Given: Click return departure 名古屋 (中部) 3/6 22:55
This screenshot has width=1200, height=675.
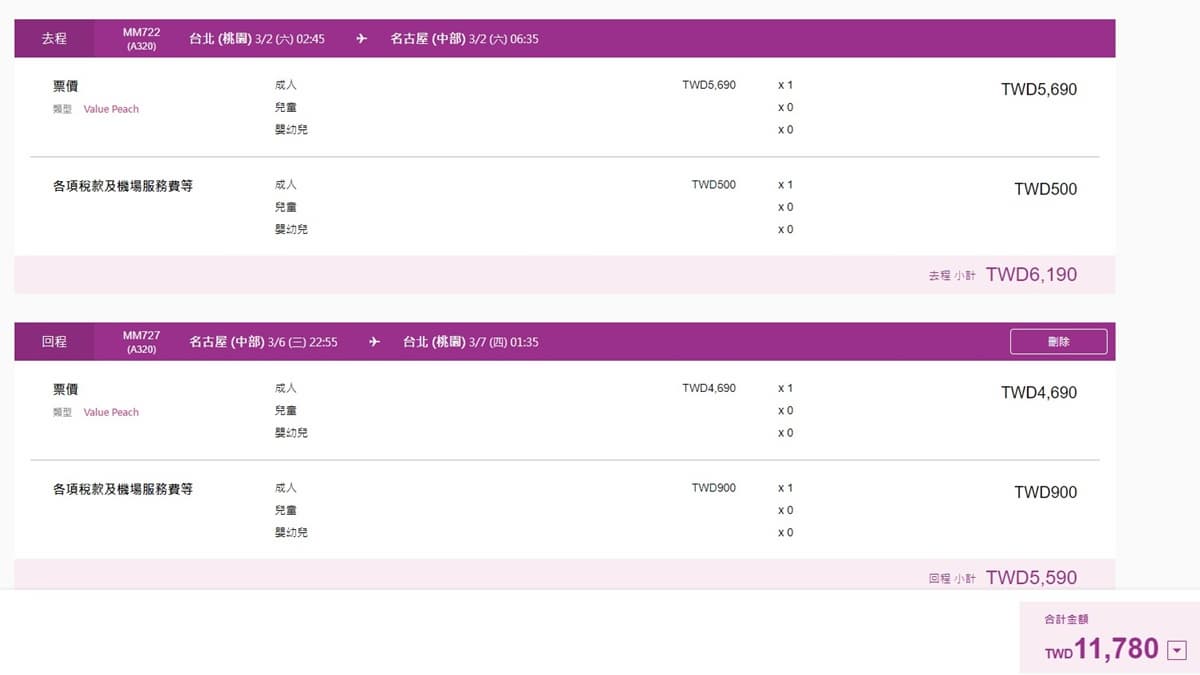Looking at the screenshot, I should point(263,342).
